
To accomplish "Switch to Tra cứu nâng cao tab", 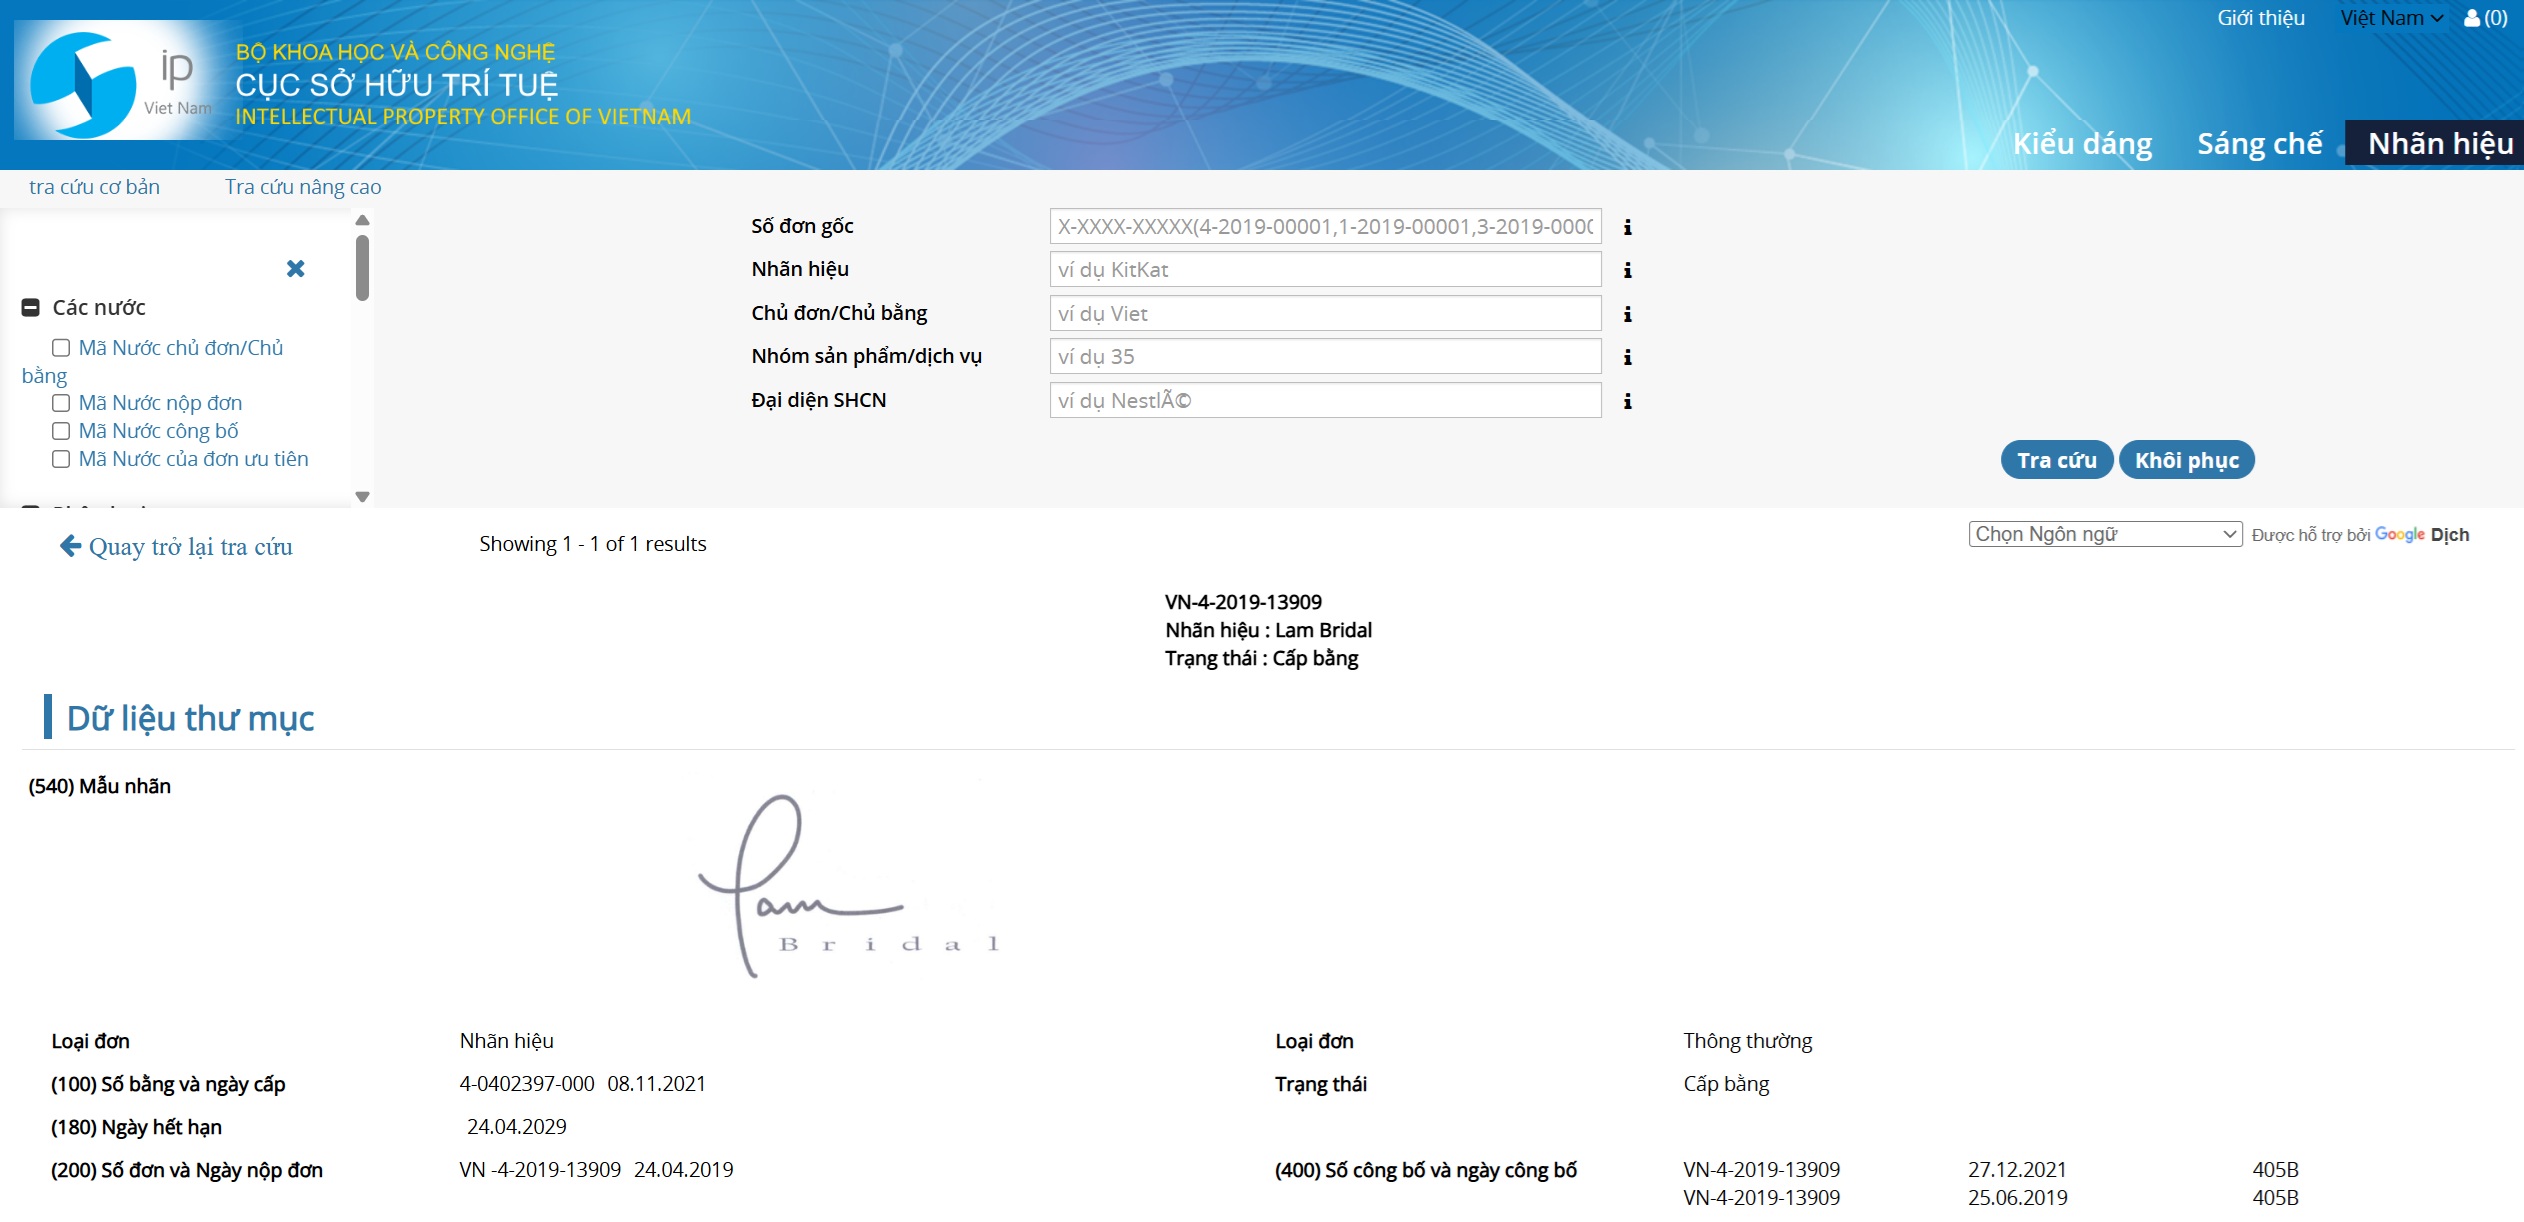I will 303,187.
